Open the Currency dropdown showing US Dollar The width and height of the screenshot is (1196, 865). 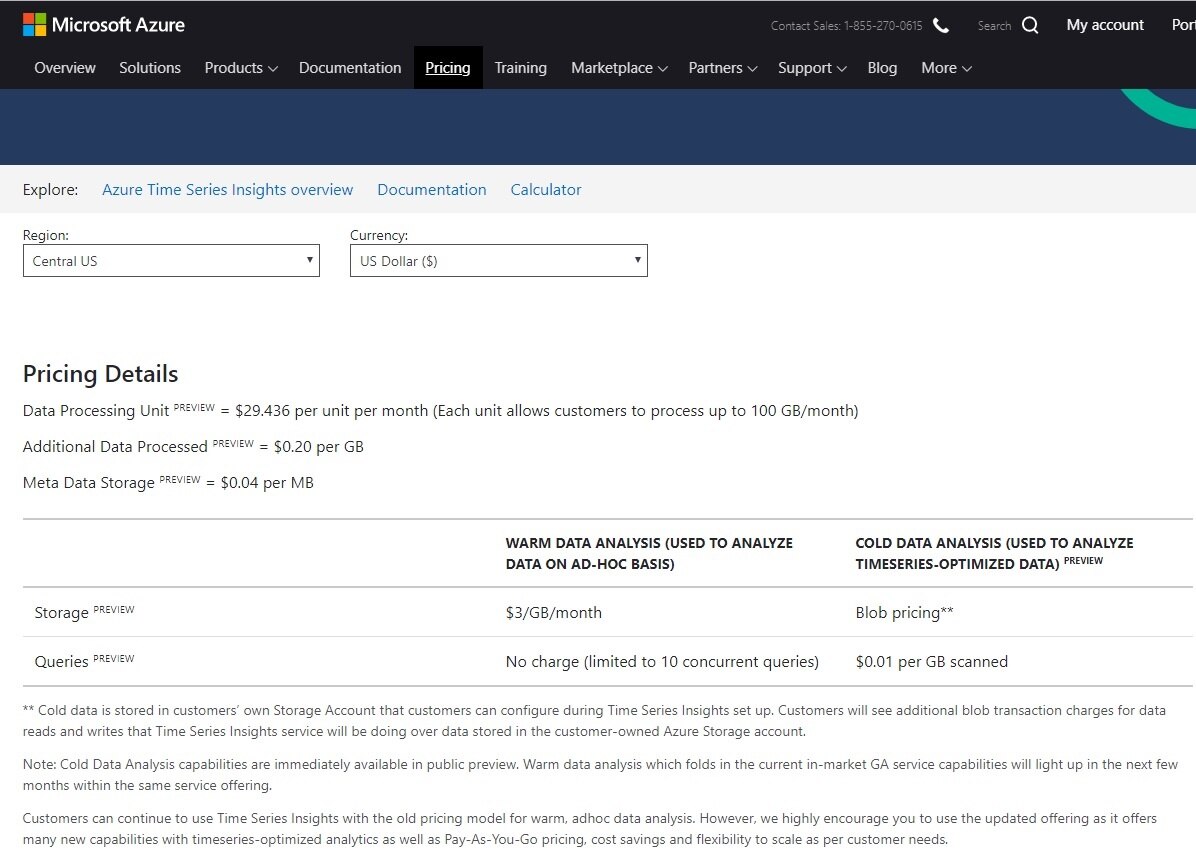tap(498, 261)
